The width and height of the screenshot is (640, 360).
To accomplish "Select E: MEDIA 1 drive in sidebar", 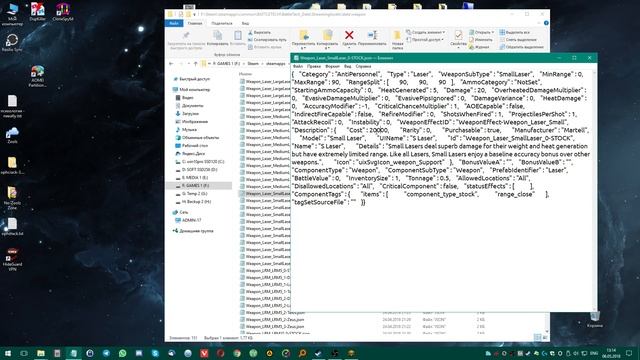I will (x=192, y=178).
